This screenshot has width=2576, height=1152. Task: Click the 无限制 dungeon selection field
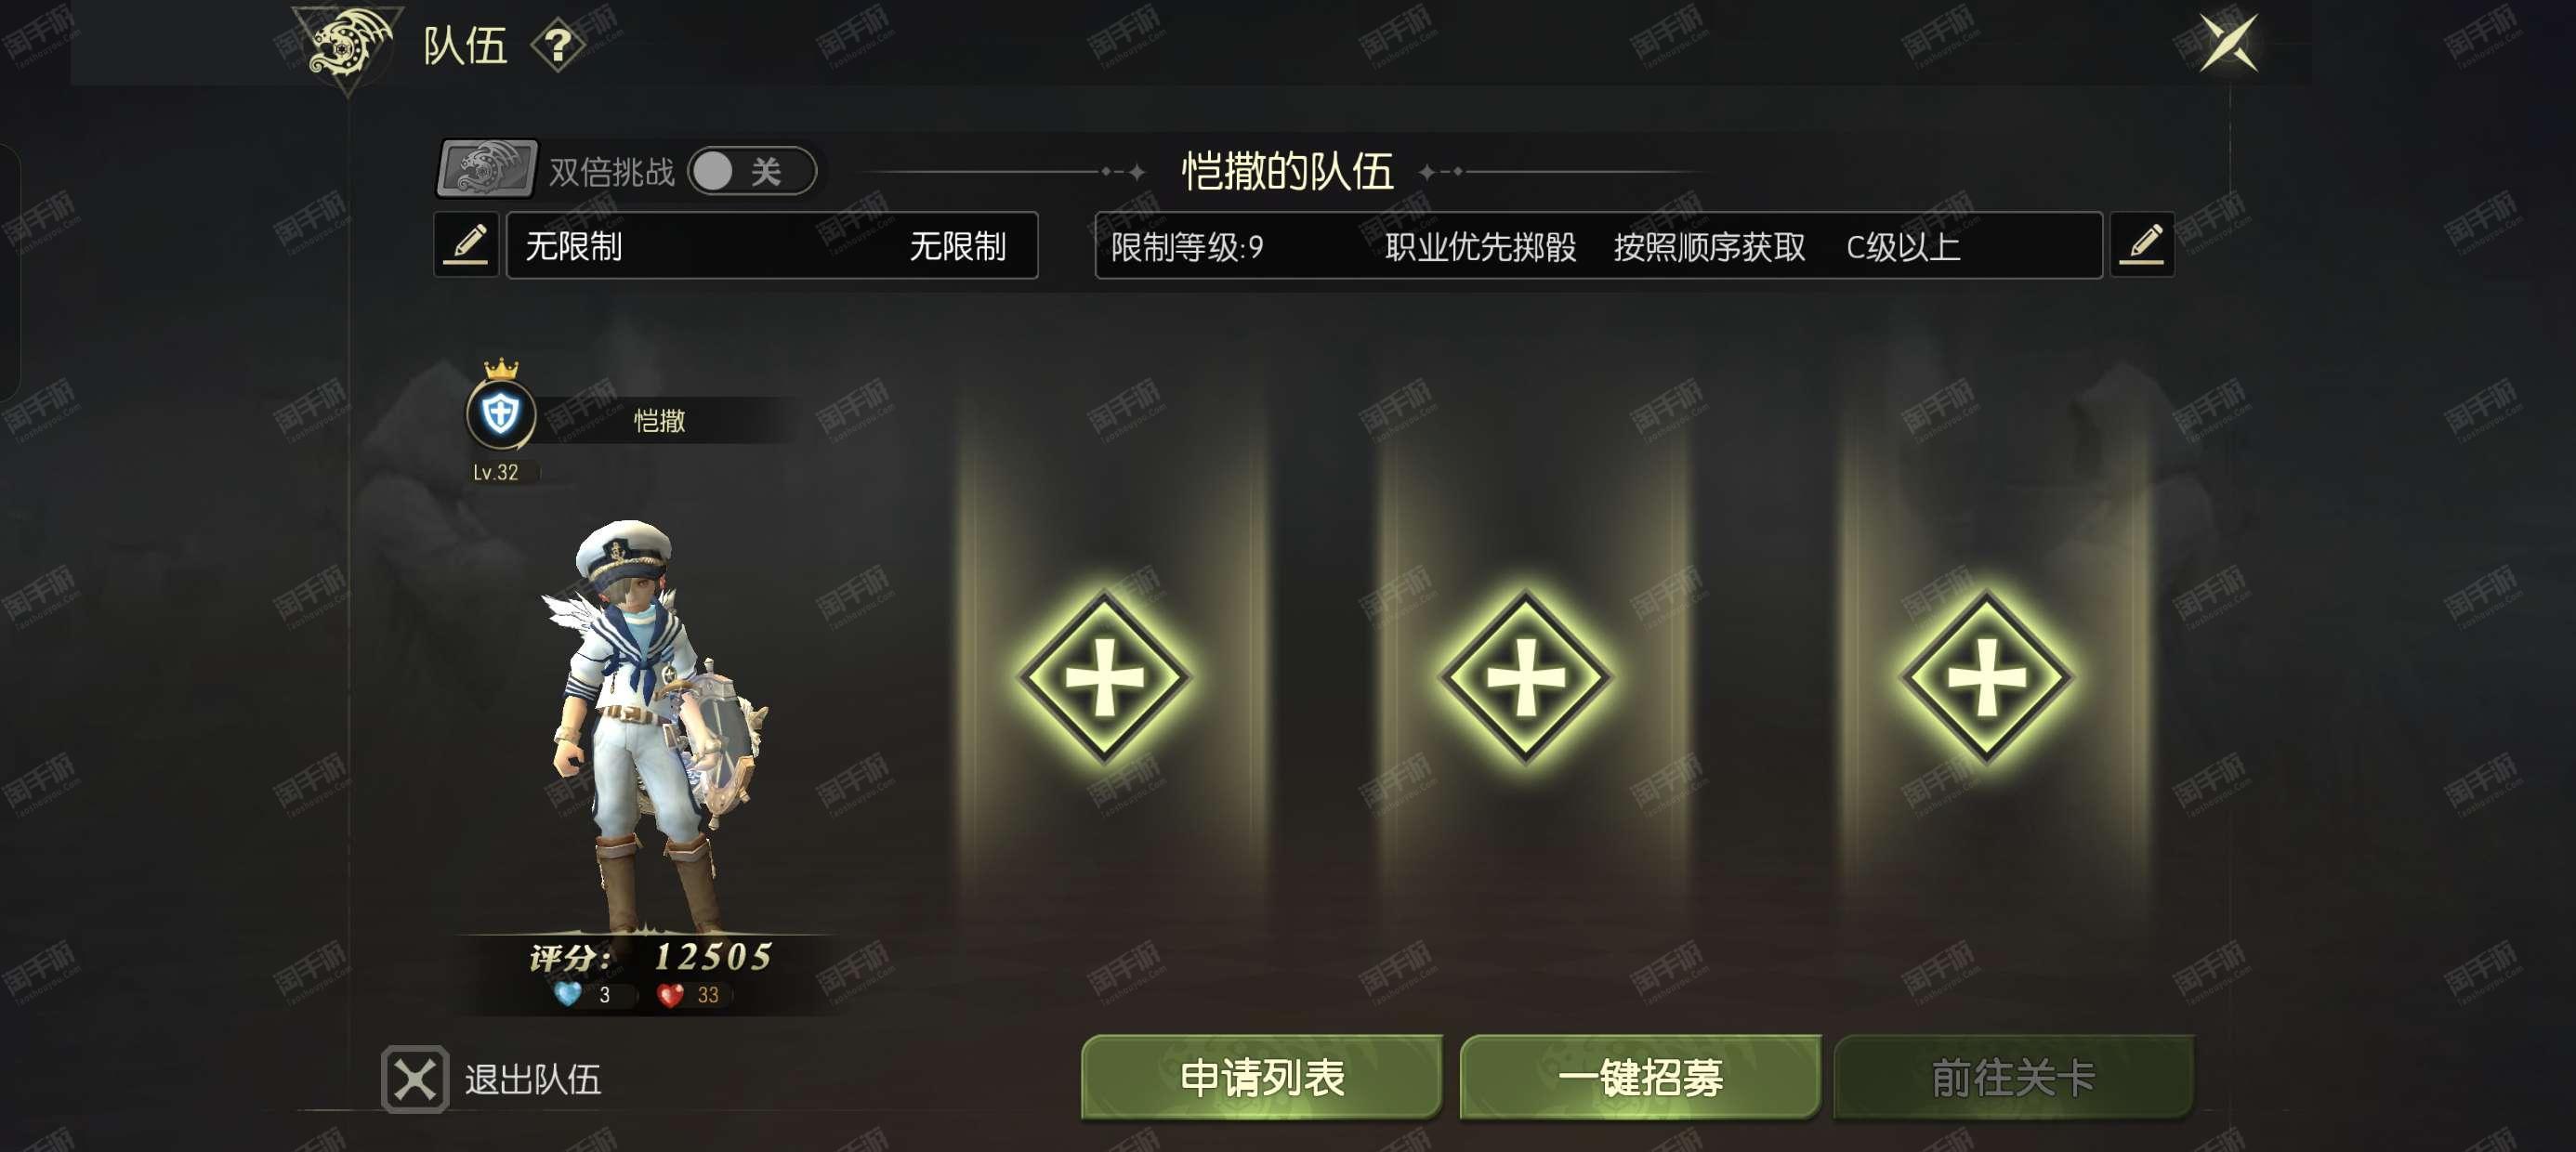772,245
